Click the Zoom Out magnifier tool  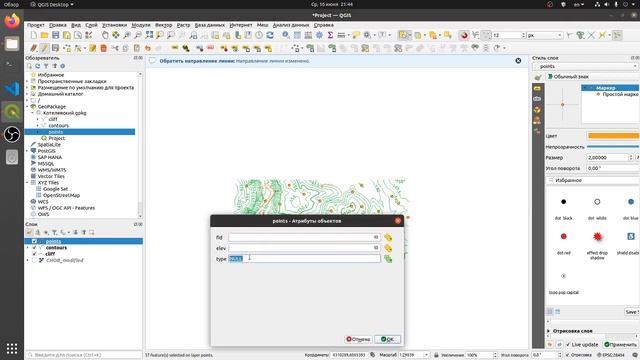click(x=138, y=36)
